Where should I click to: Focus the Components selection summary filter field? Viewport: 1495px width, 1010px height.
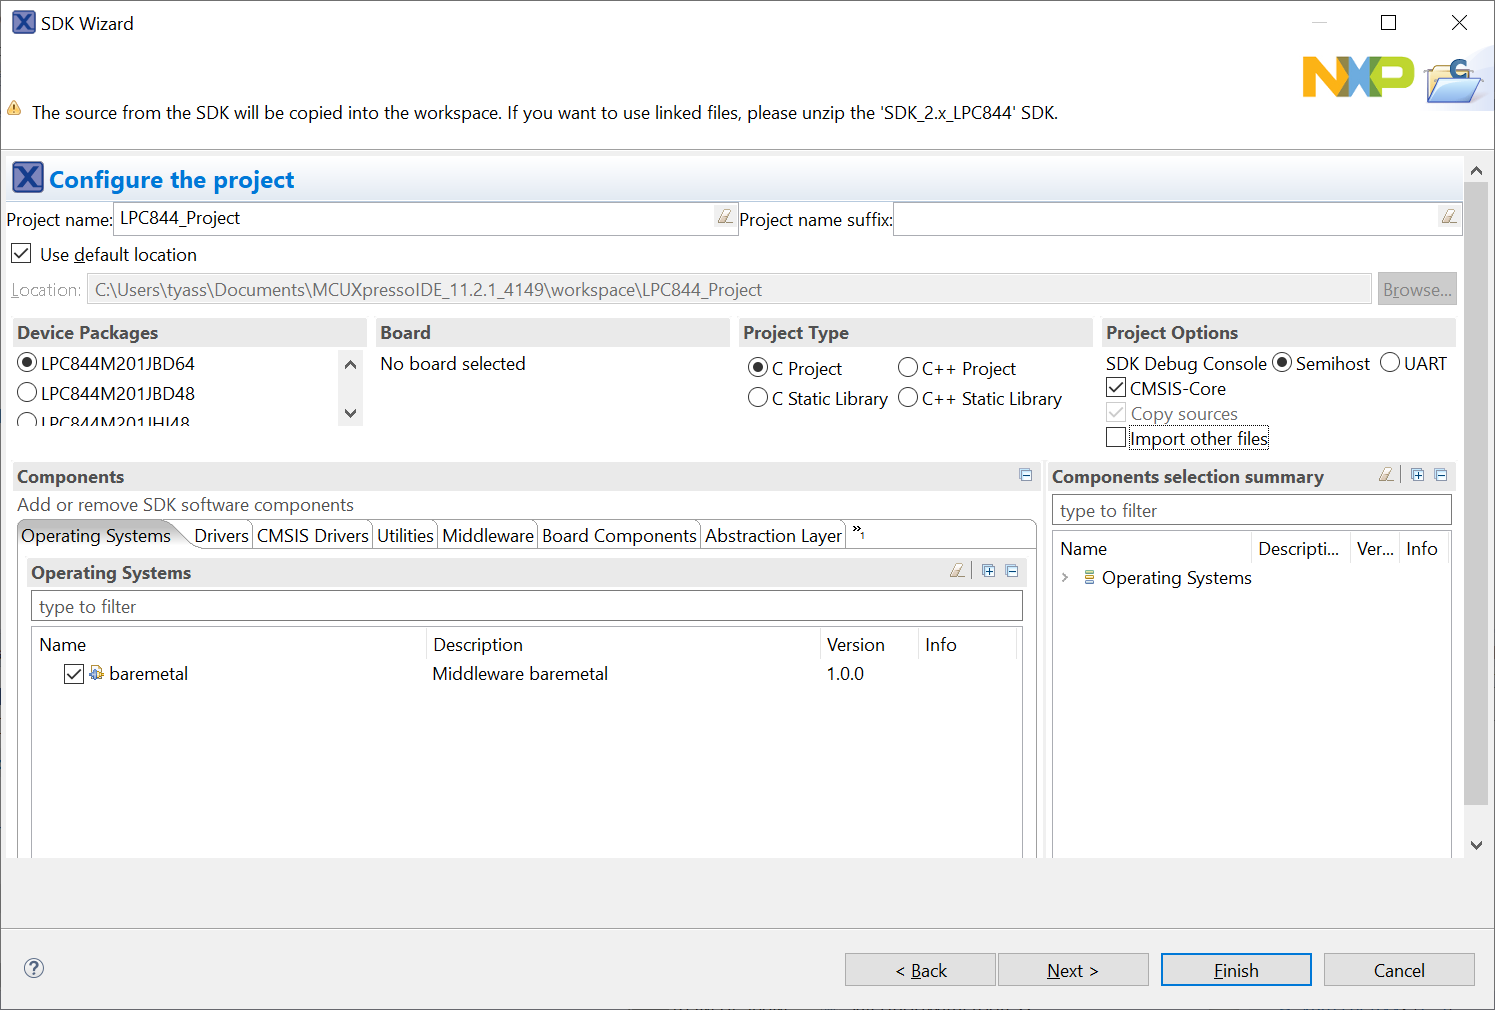click(1250, 511)
